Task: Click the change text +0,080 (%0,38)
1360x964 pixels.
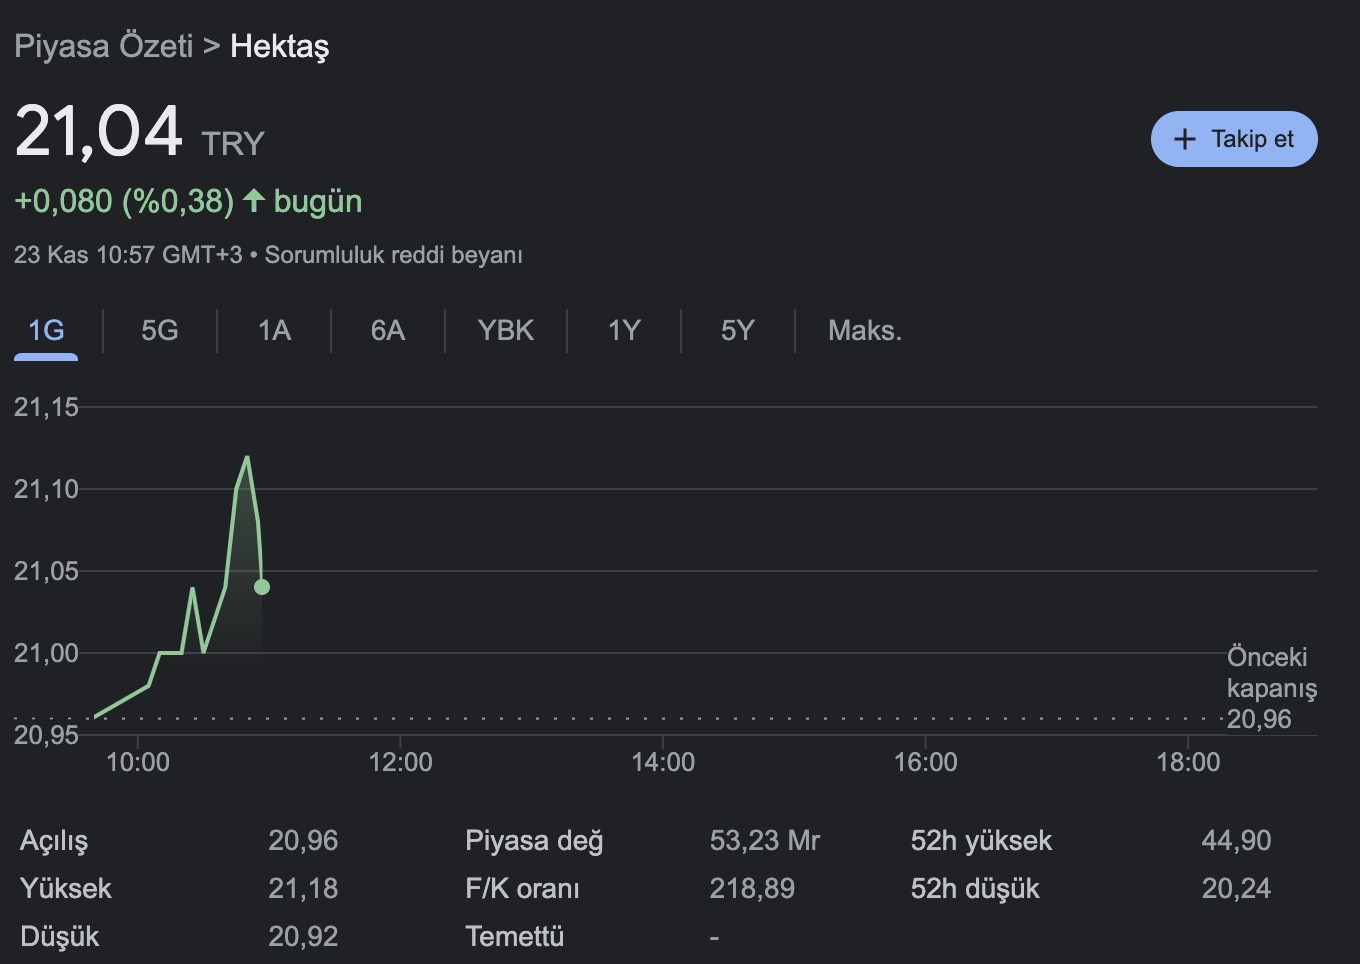Action: coord(124,201)
